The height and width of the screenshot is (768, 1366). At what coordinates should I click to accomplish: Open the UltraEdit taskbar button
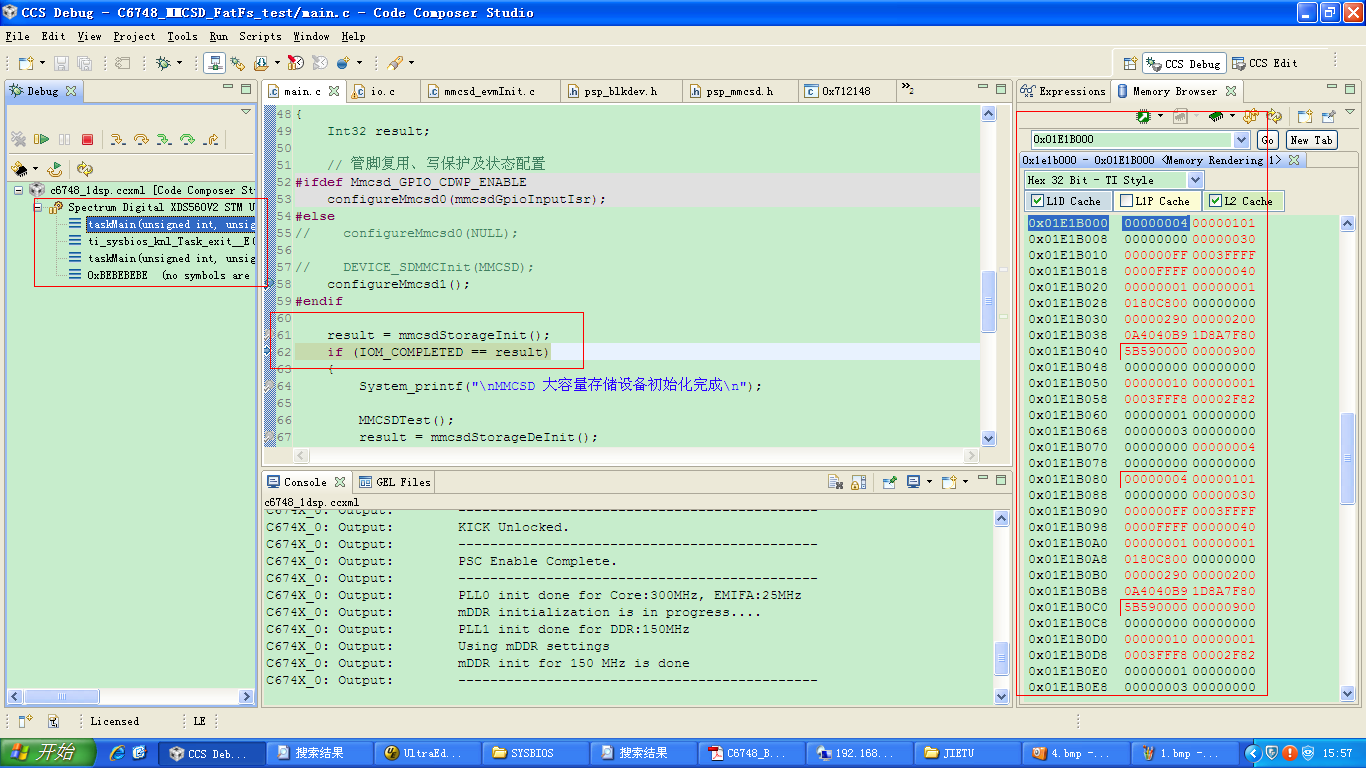click(x=427, y=753)
